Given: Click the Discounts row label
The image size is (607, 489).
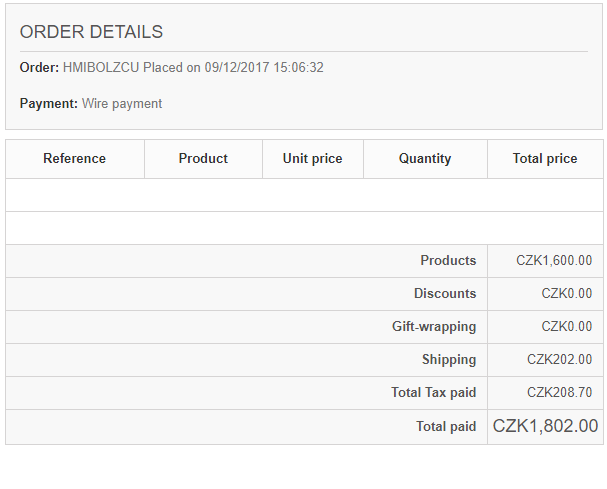Looking at the screenshot, I should pyautogui.click(x=445, y=294).
